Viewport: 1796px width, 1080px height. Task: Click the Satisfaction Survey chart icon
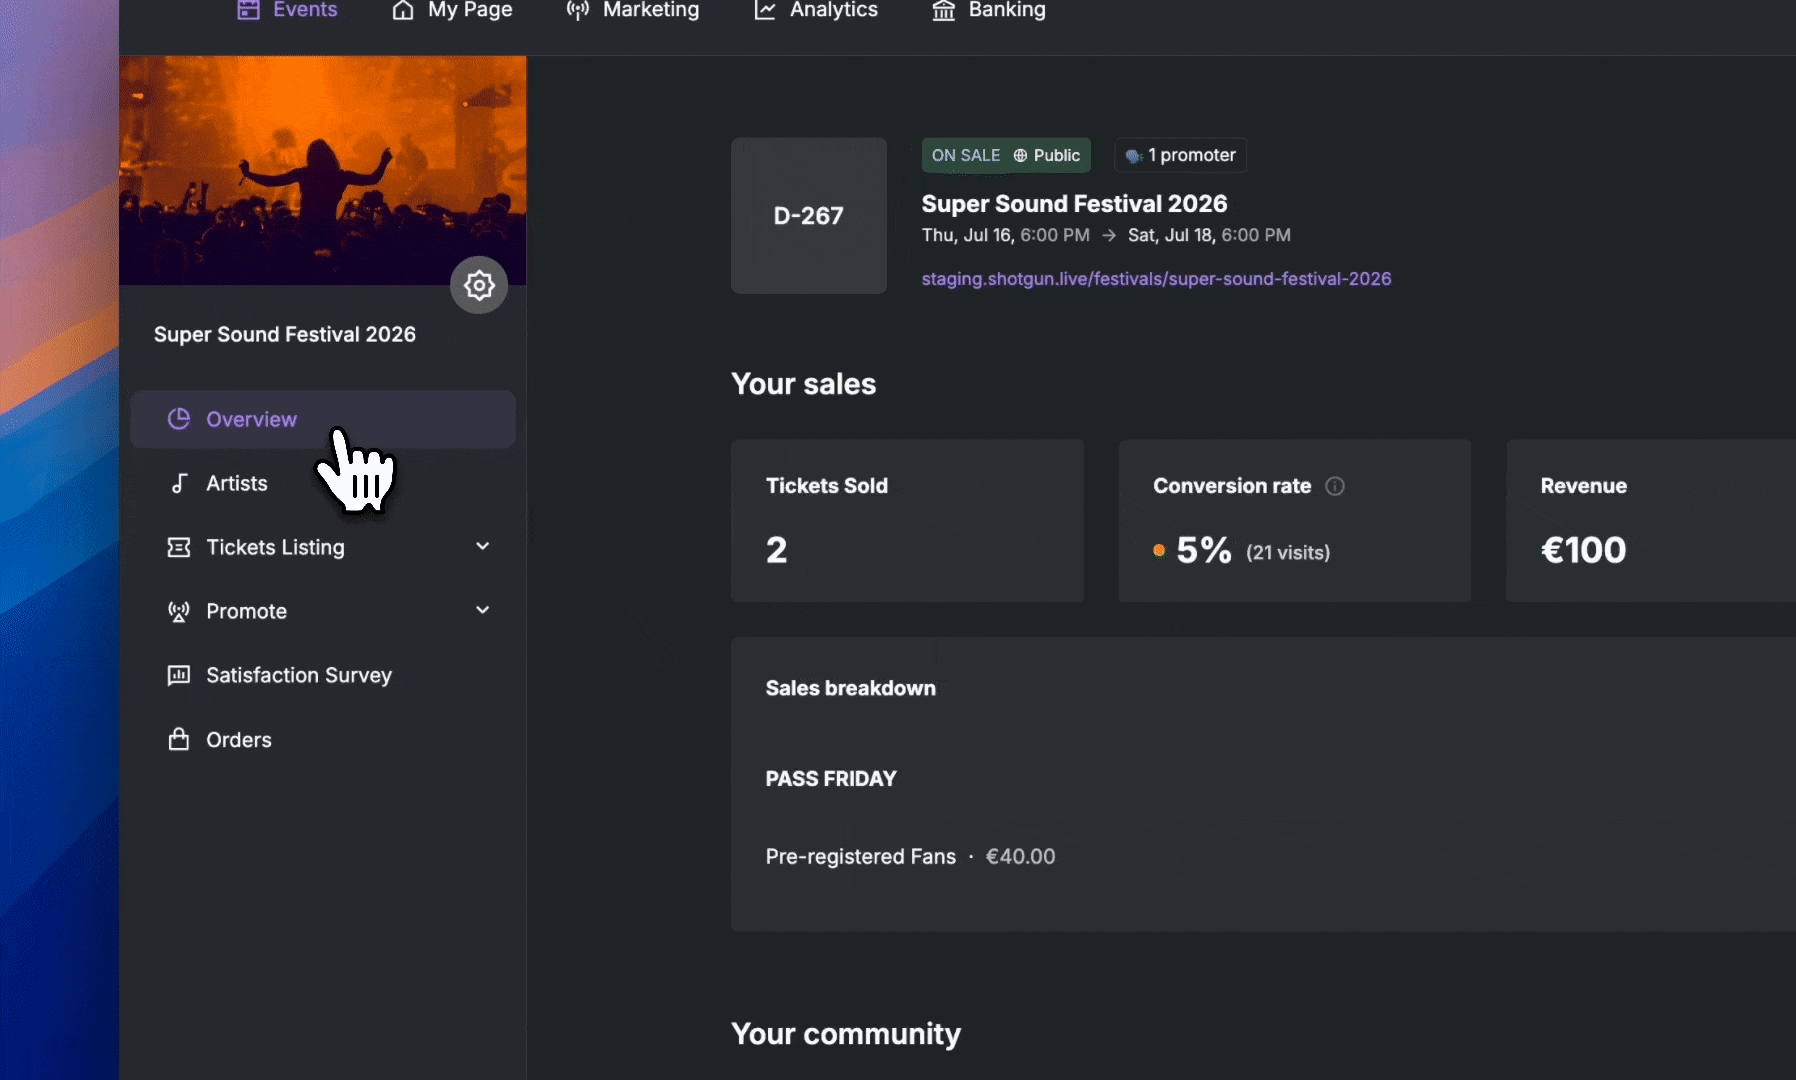point(179,675)
